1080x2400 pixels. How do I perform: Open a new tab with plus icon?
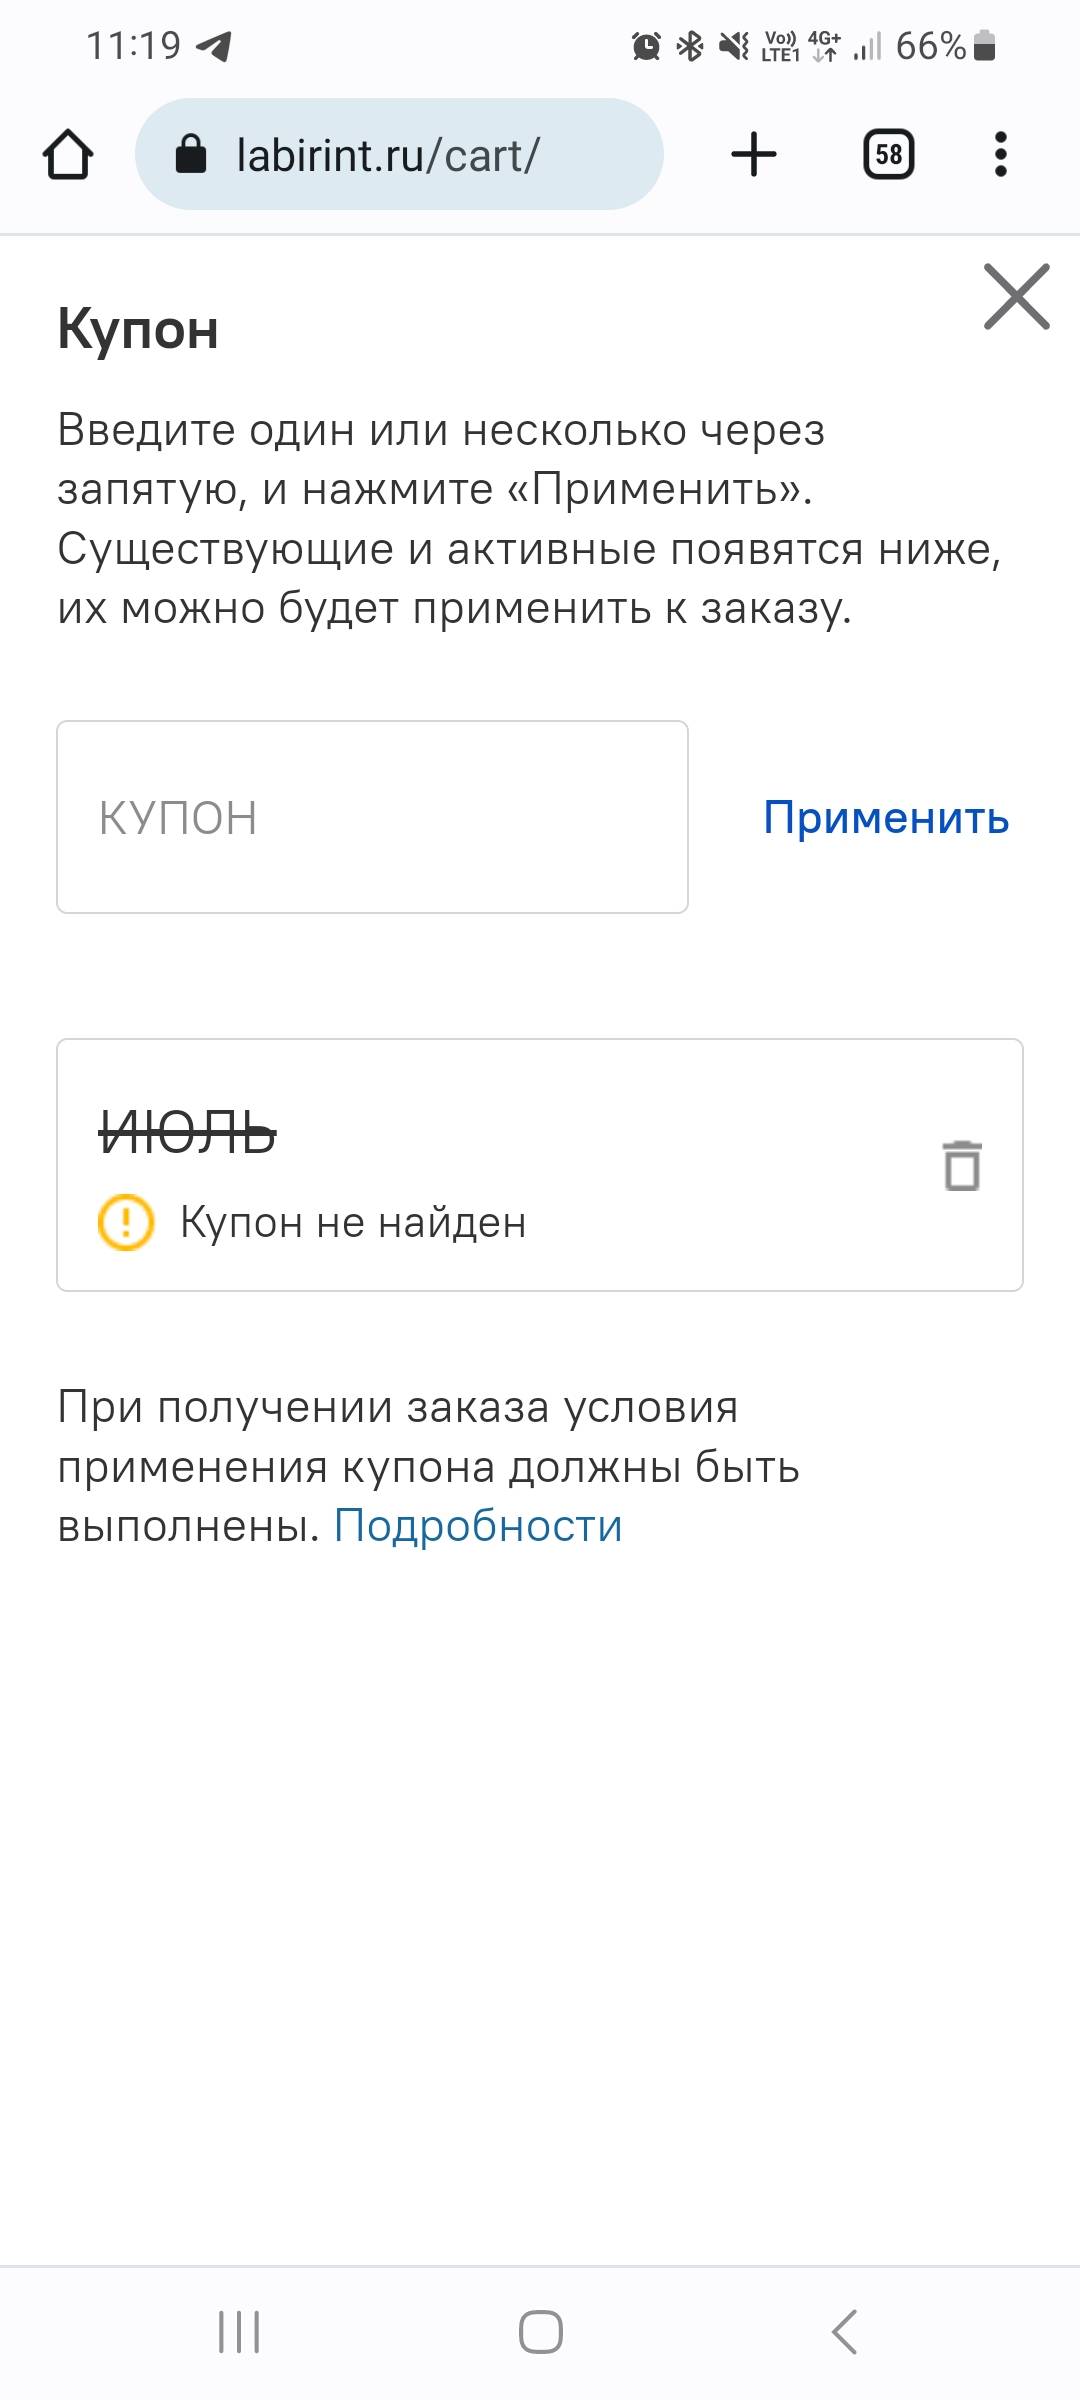point(754,155)
